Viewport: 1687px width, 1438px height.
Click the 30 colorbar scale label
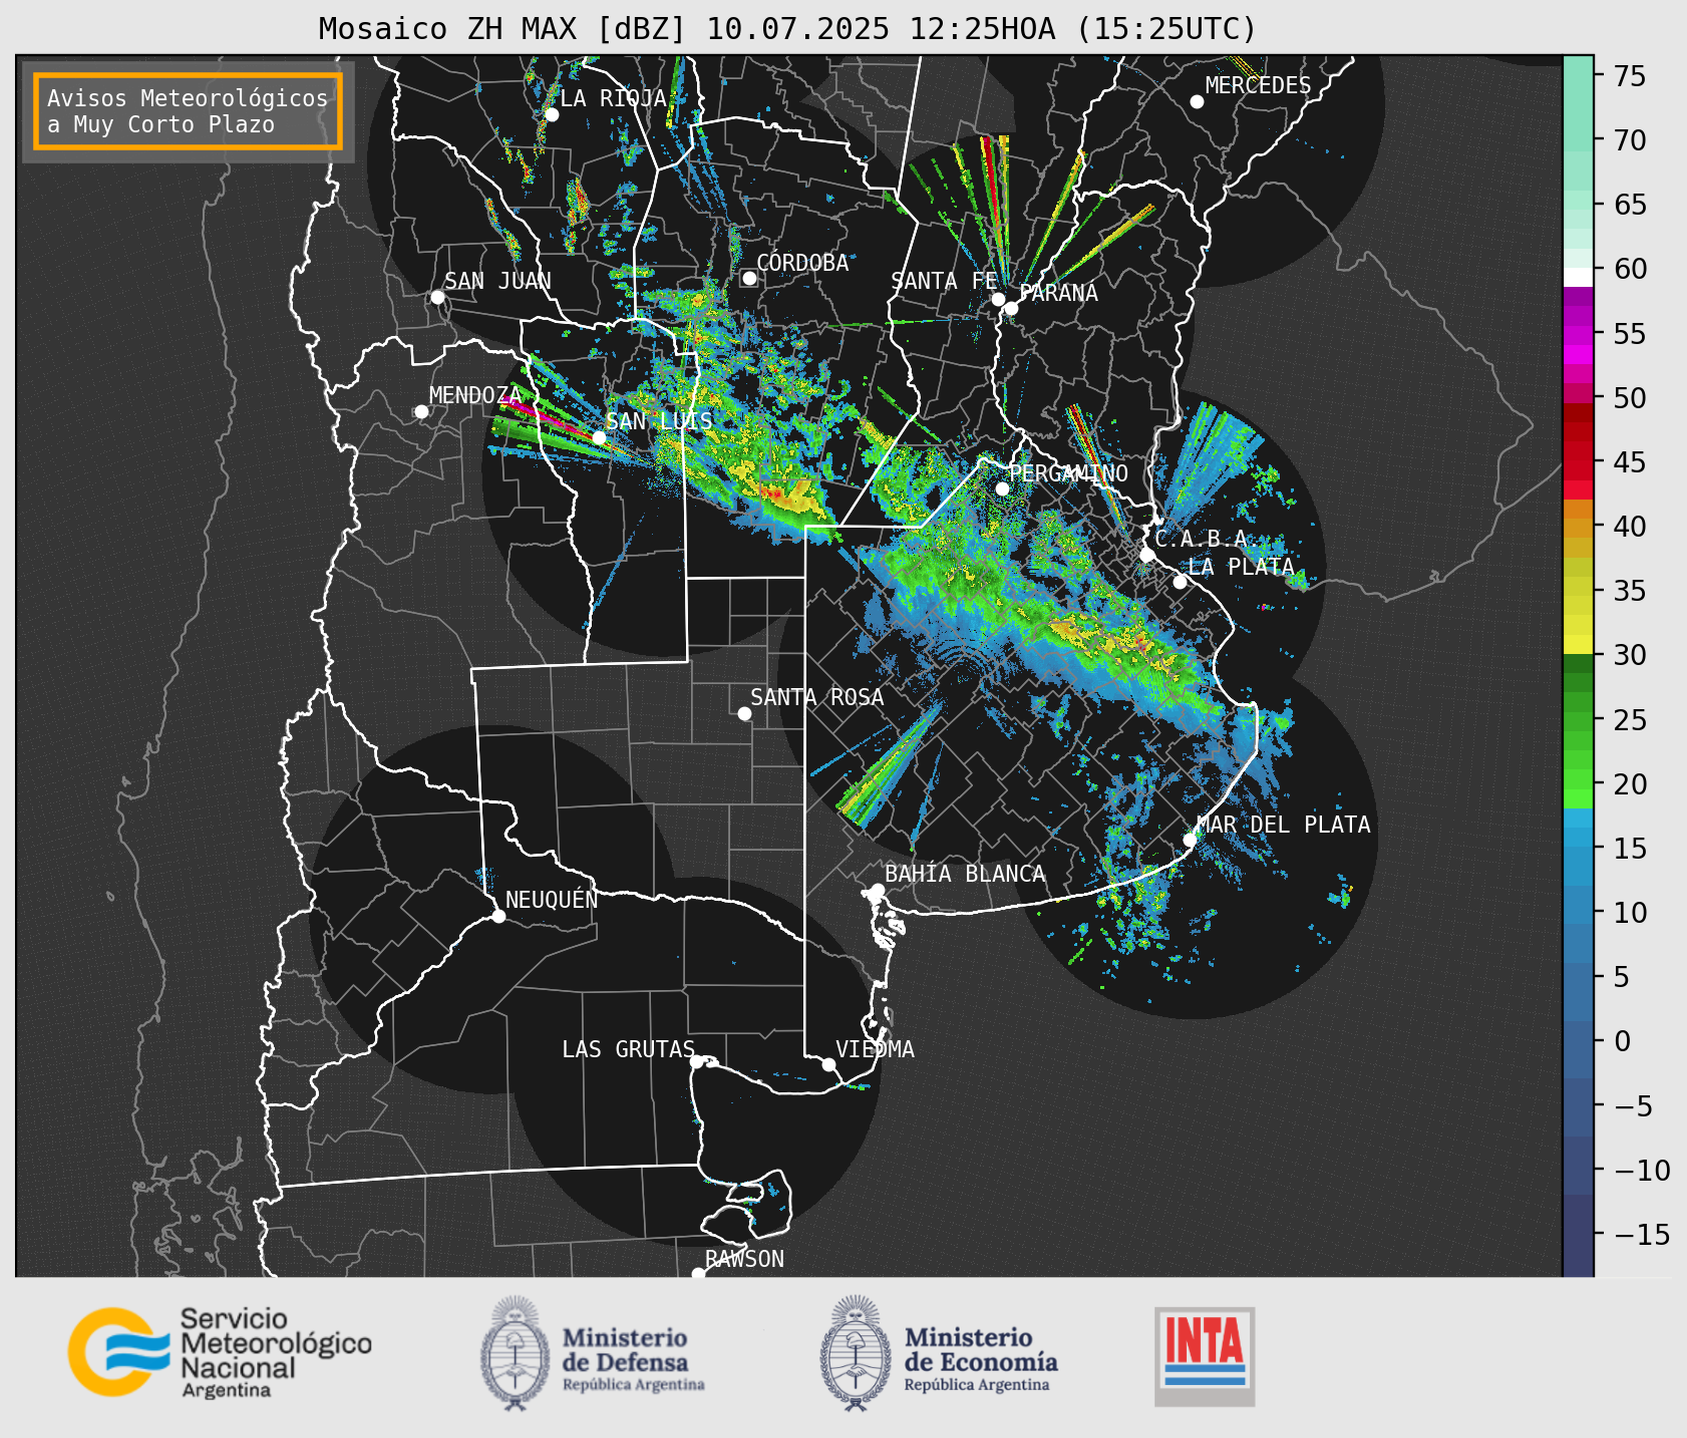[x=1629, y=655]
